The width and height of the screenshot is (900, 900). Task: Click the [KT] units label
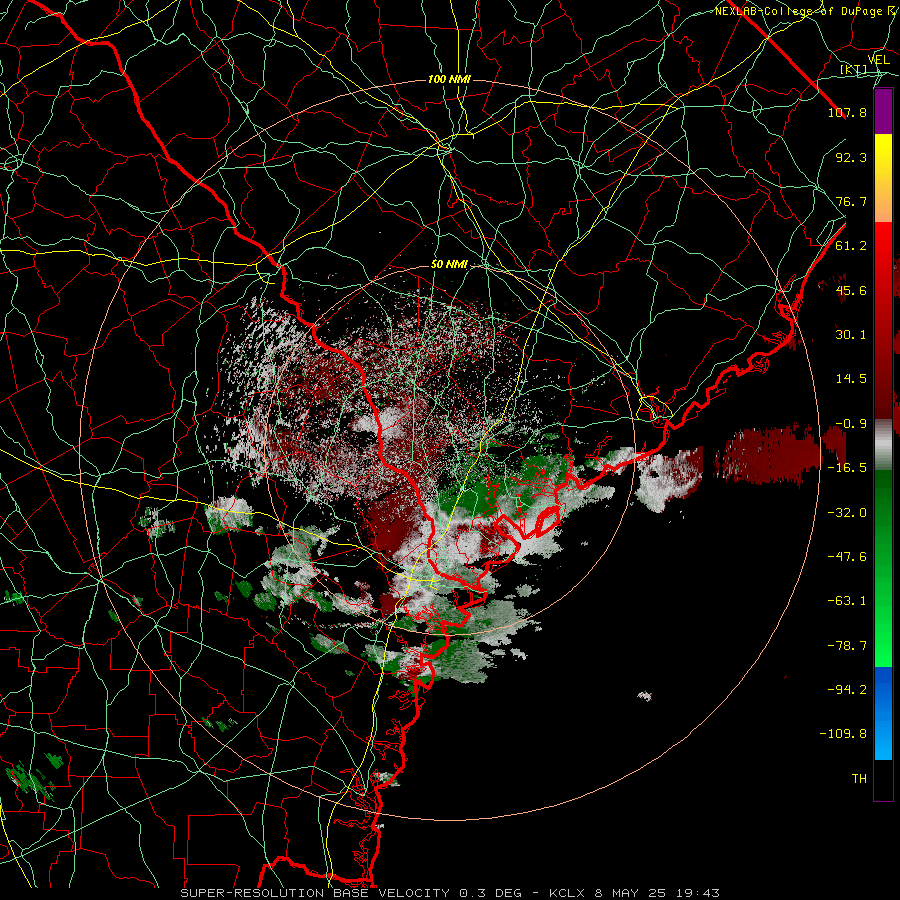(x=854, y=69)
